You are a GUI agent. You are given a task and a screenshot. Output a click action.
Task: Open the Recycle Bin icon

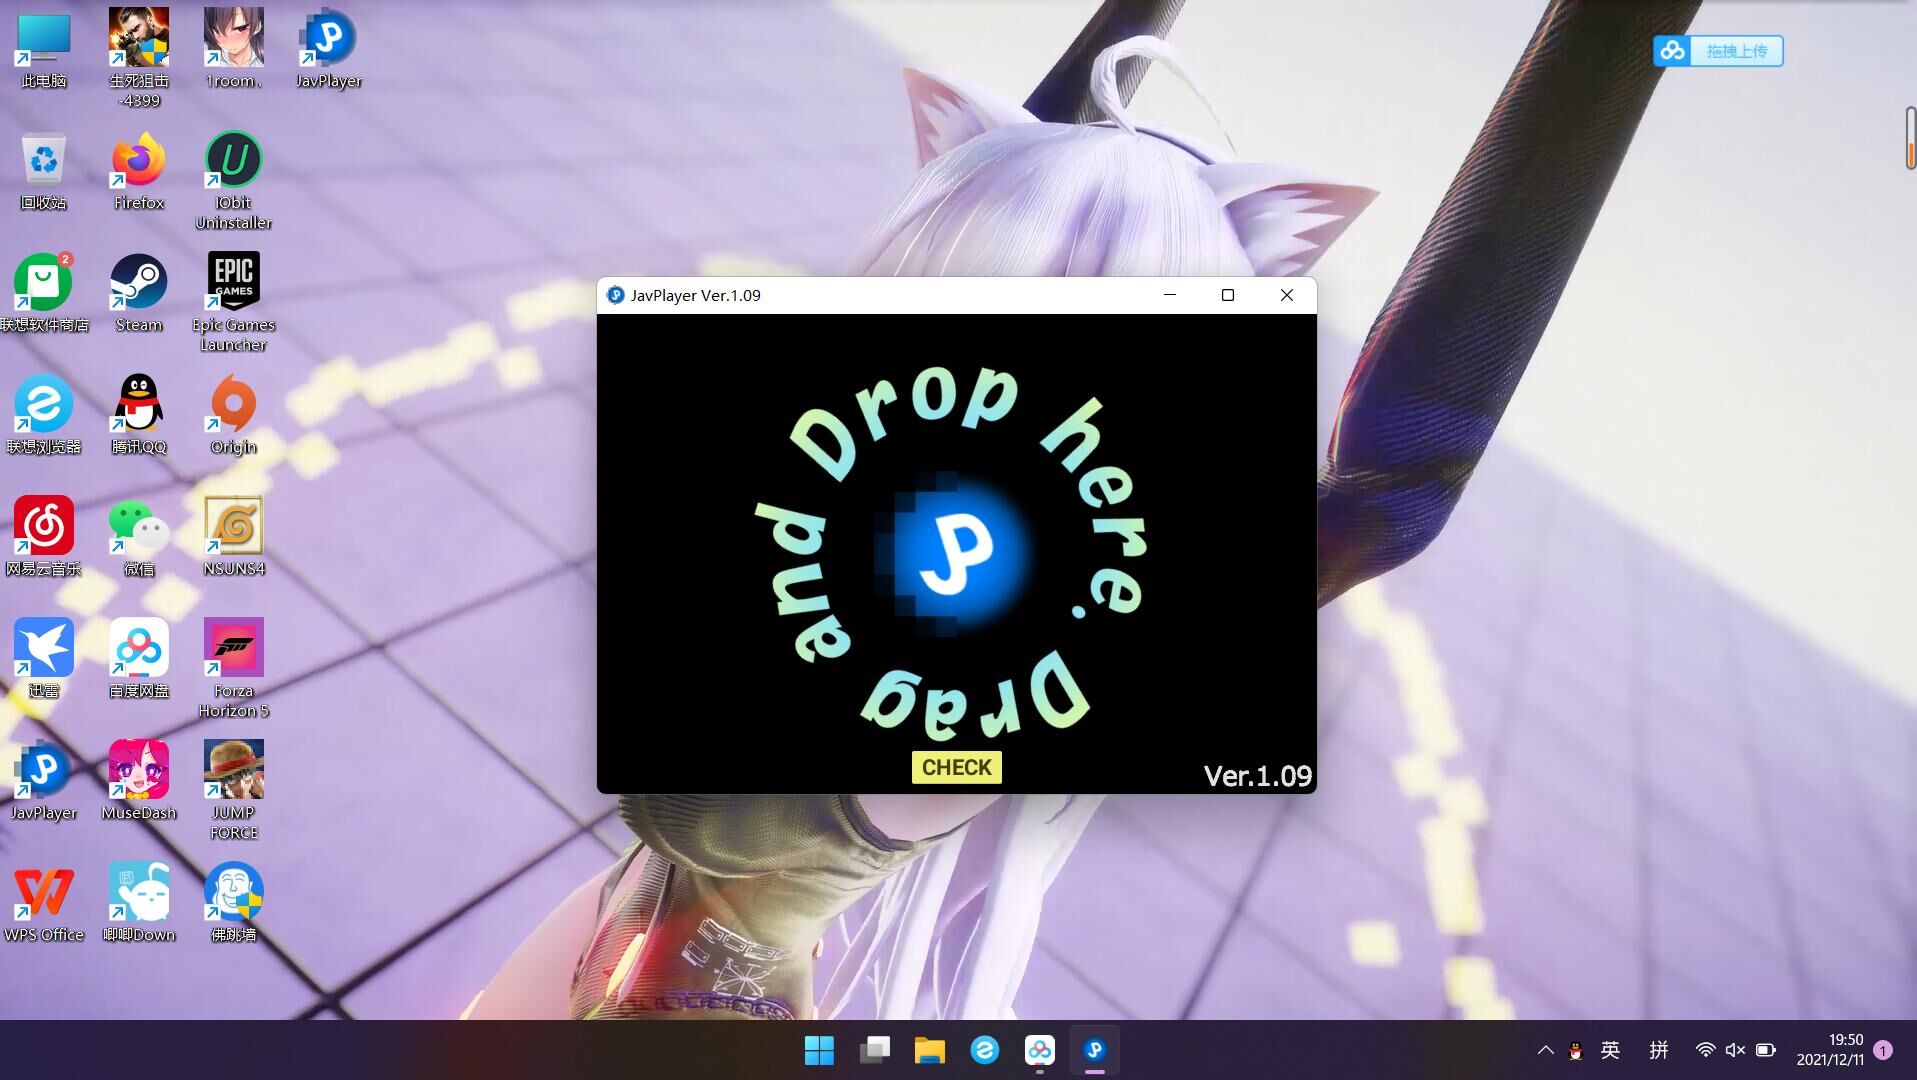point(43,163)
